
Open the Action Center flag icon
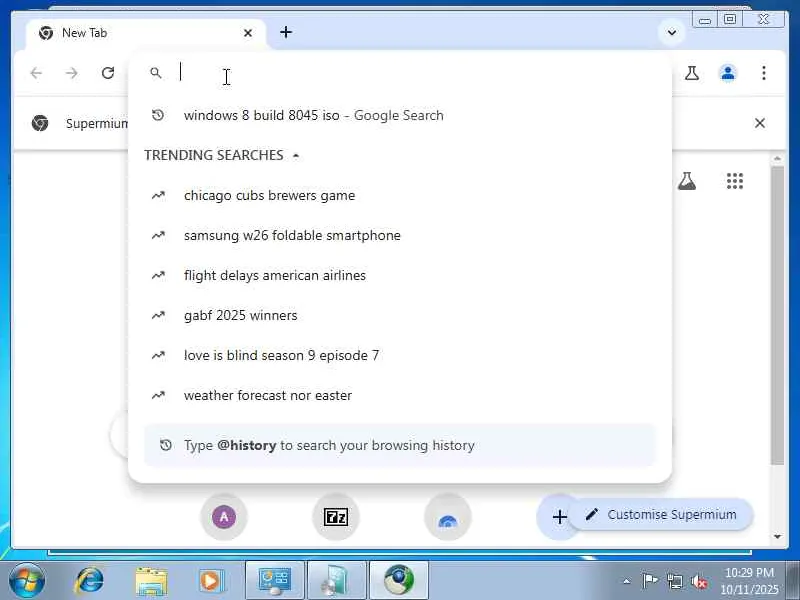click(x=649, y=581)
